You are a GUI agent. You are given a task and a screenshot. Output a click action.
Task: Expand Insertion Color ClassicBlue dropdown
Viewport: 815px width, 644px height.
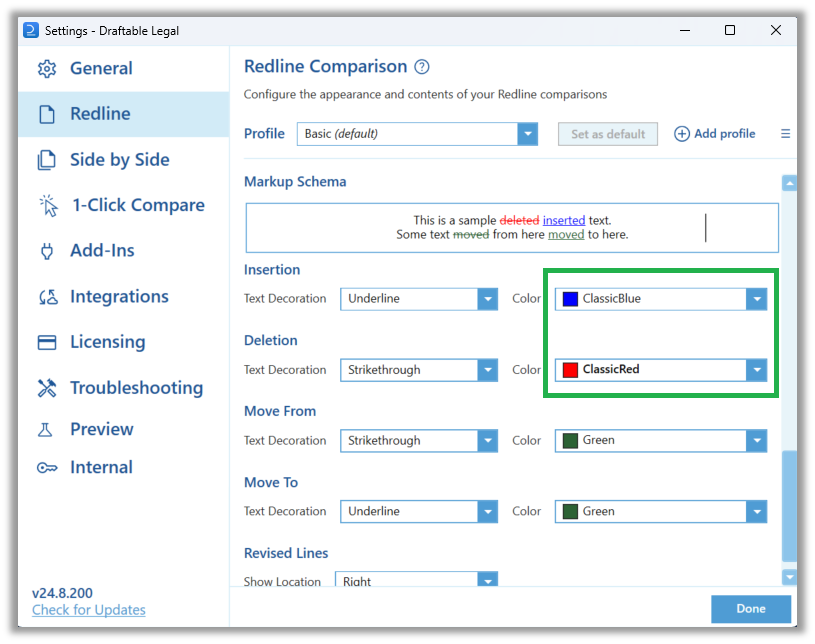[757, 299]
